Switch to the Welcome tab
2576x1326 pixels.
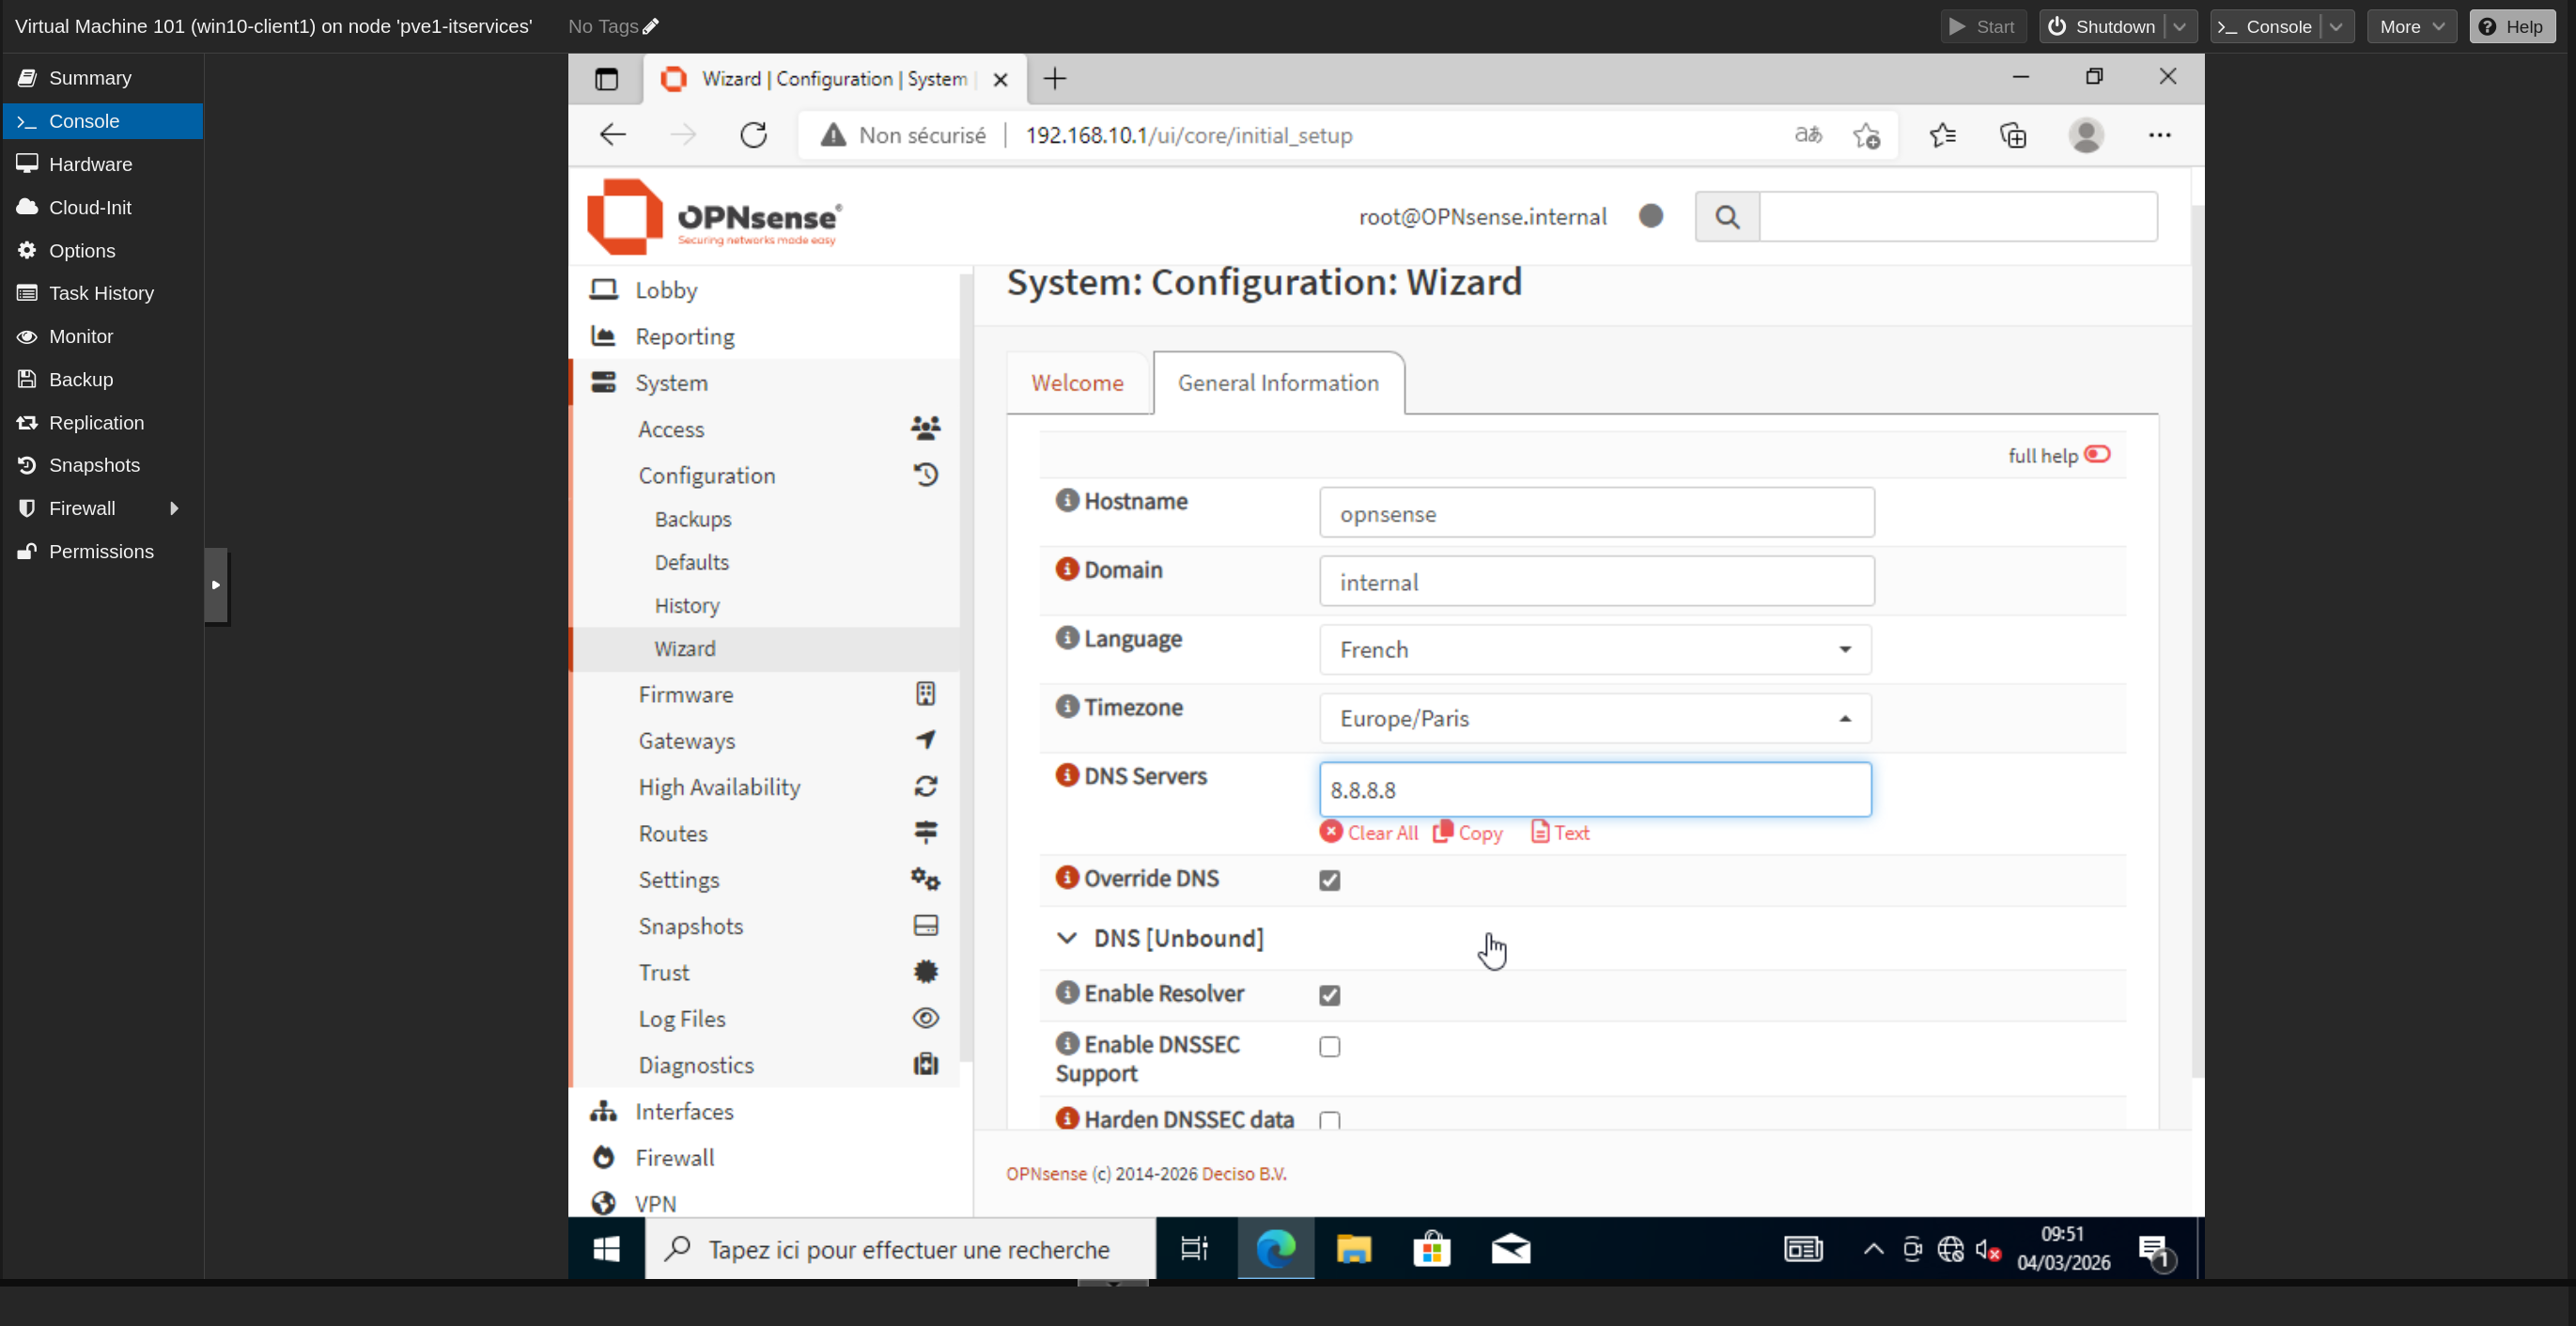(1077, 383)
